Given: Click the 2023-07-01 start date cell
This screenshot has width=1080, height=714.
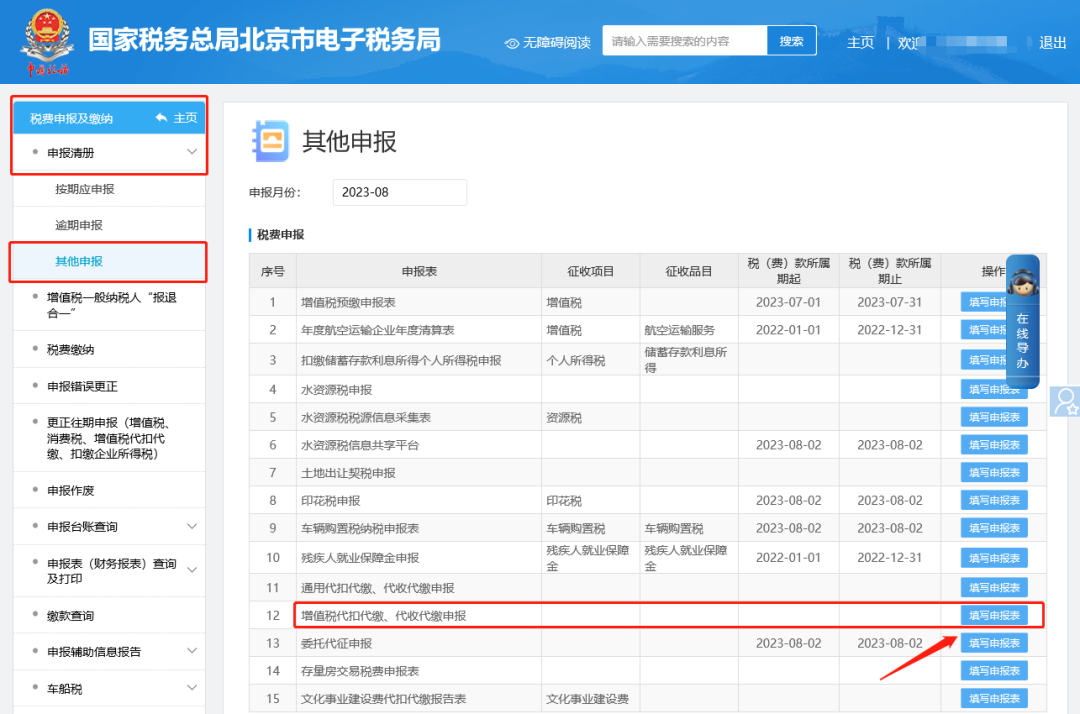Looking at the screenshot, I should pyautogui.click(x=789, y=302).
